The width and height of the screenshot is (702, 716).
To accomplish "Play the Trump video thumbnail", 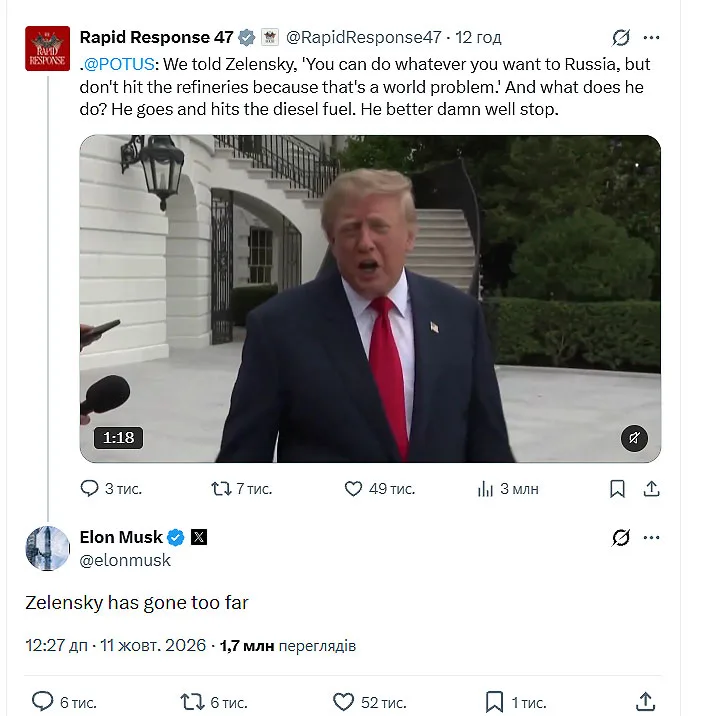I will click(370, 299).
